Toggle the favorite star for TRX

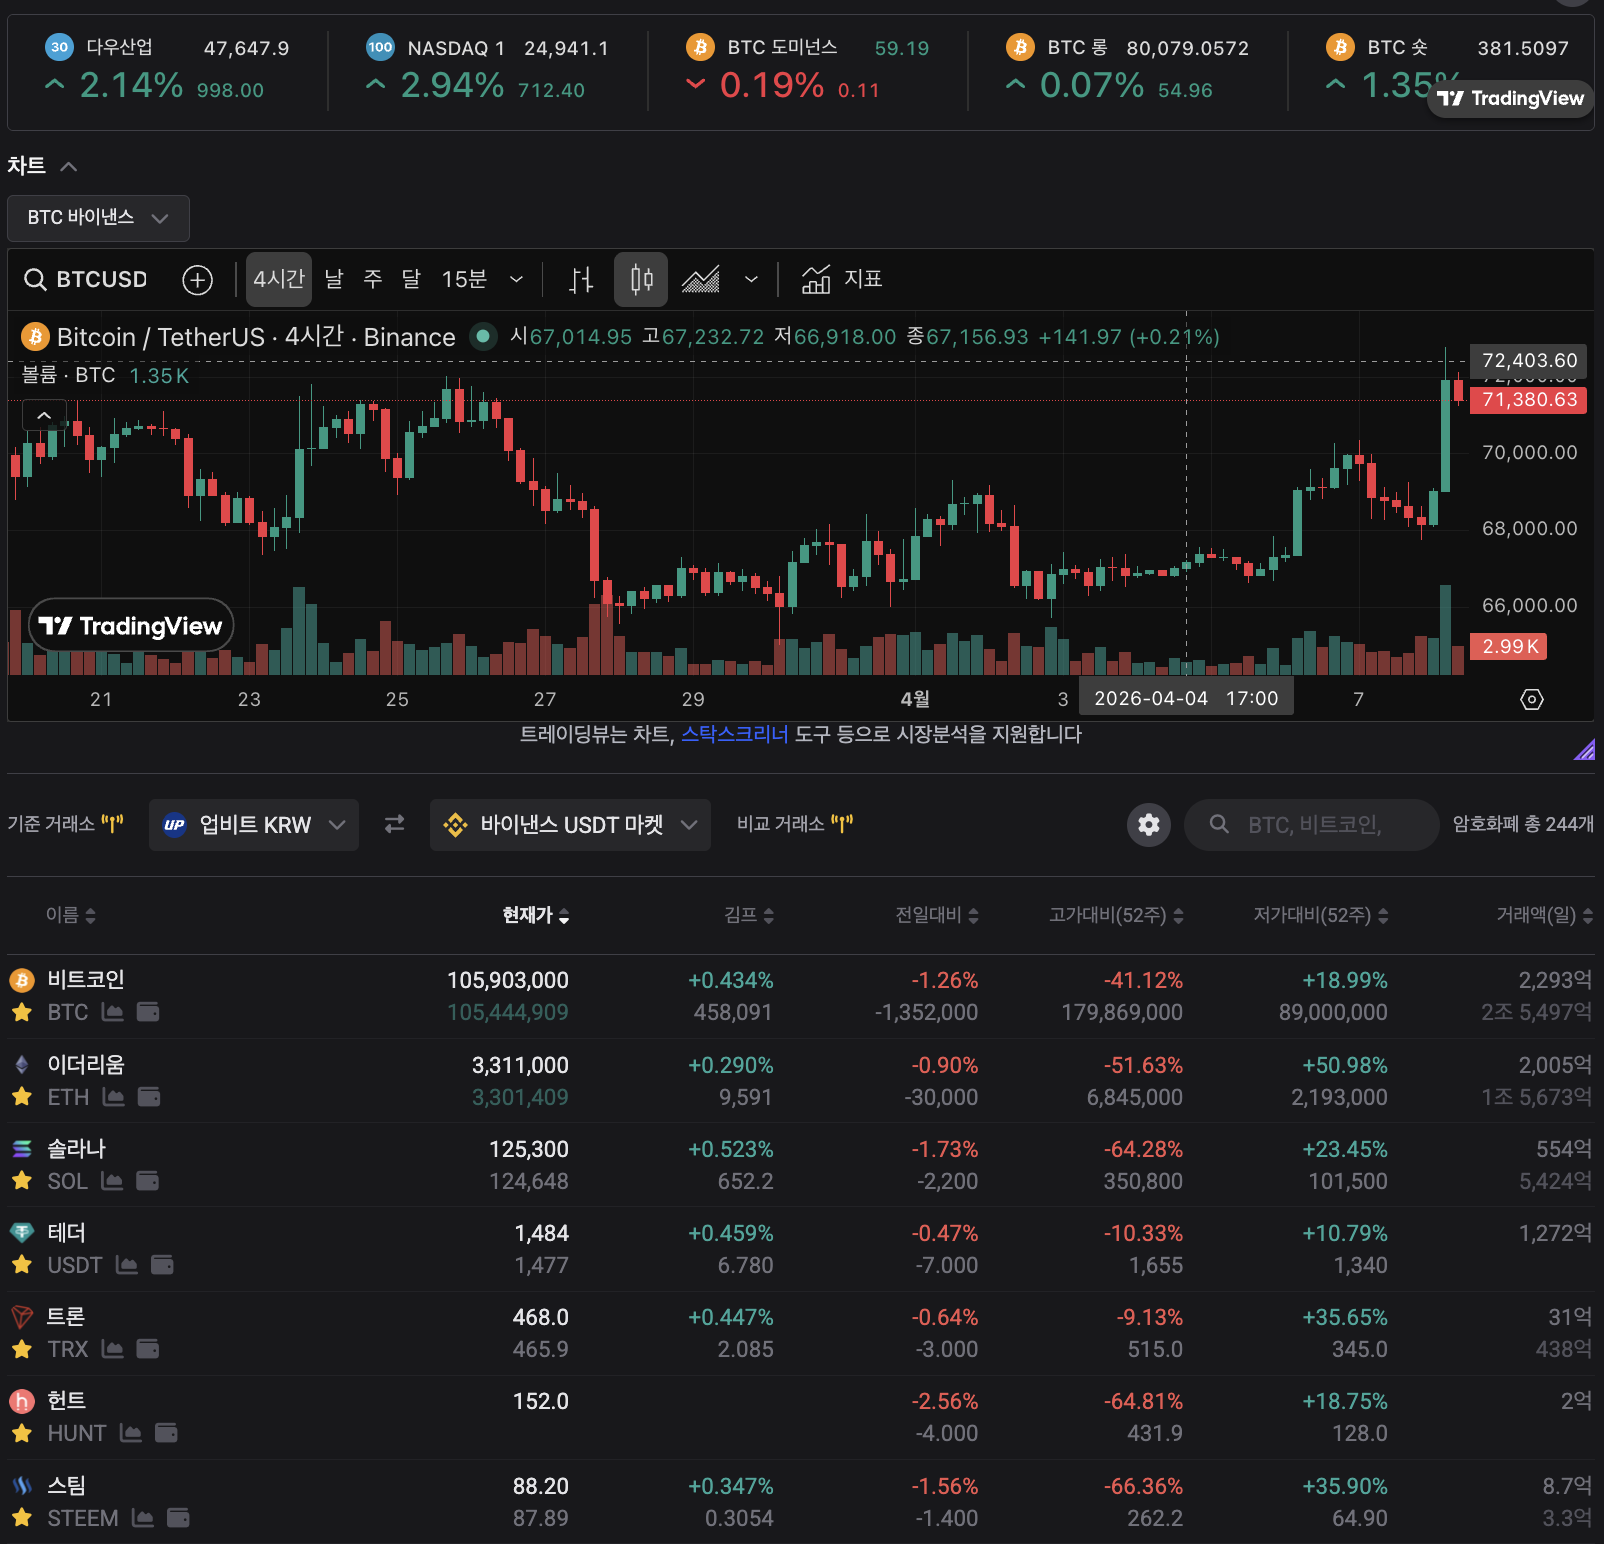point(22,1349)
